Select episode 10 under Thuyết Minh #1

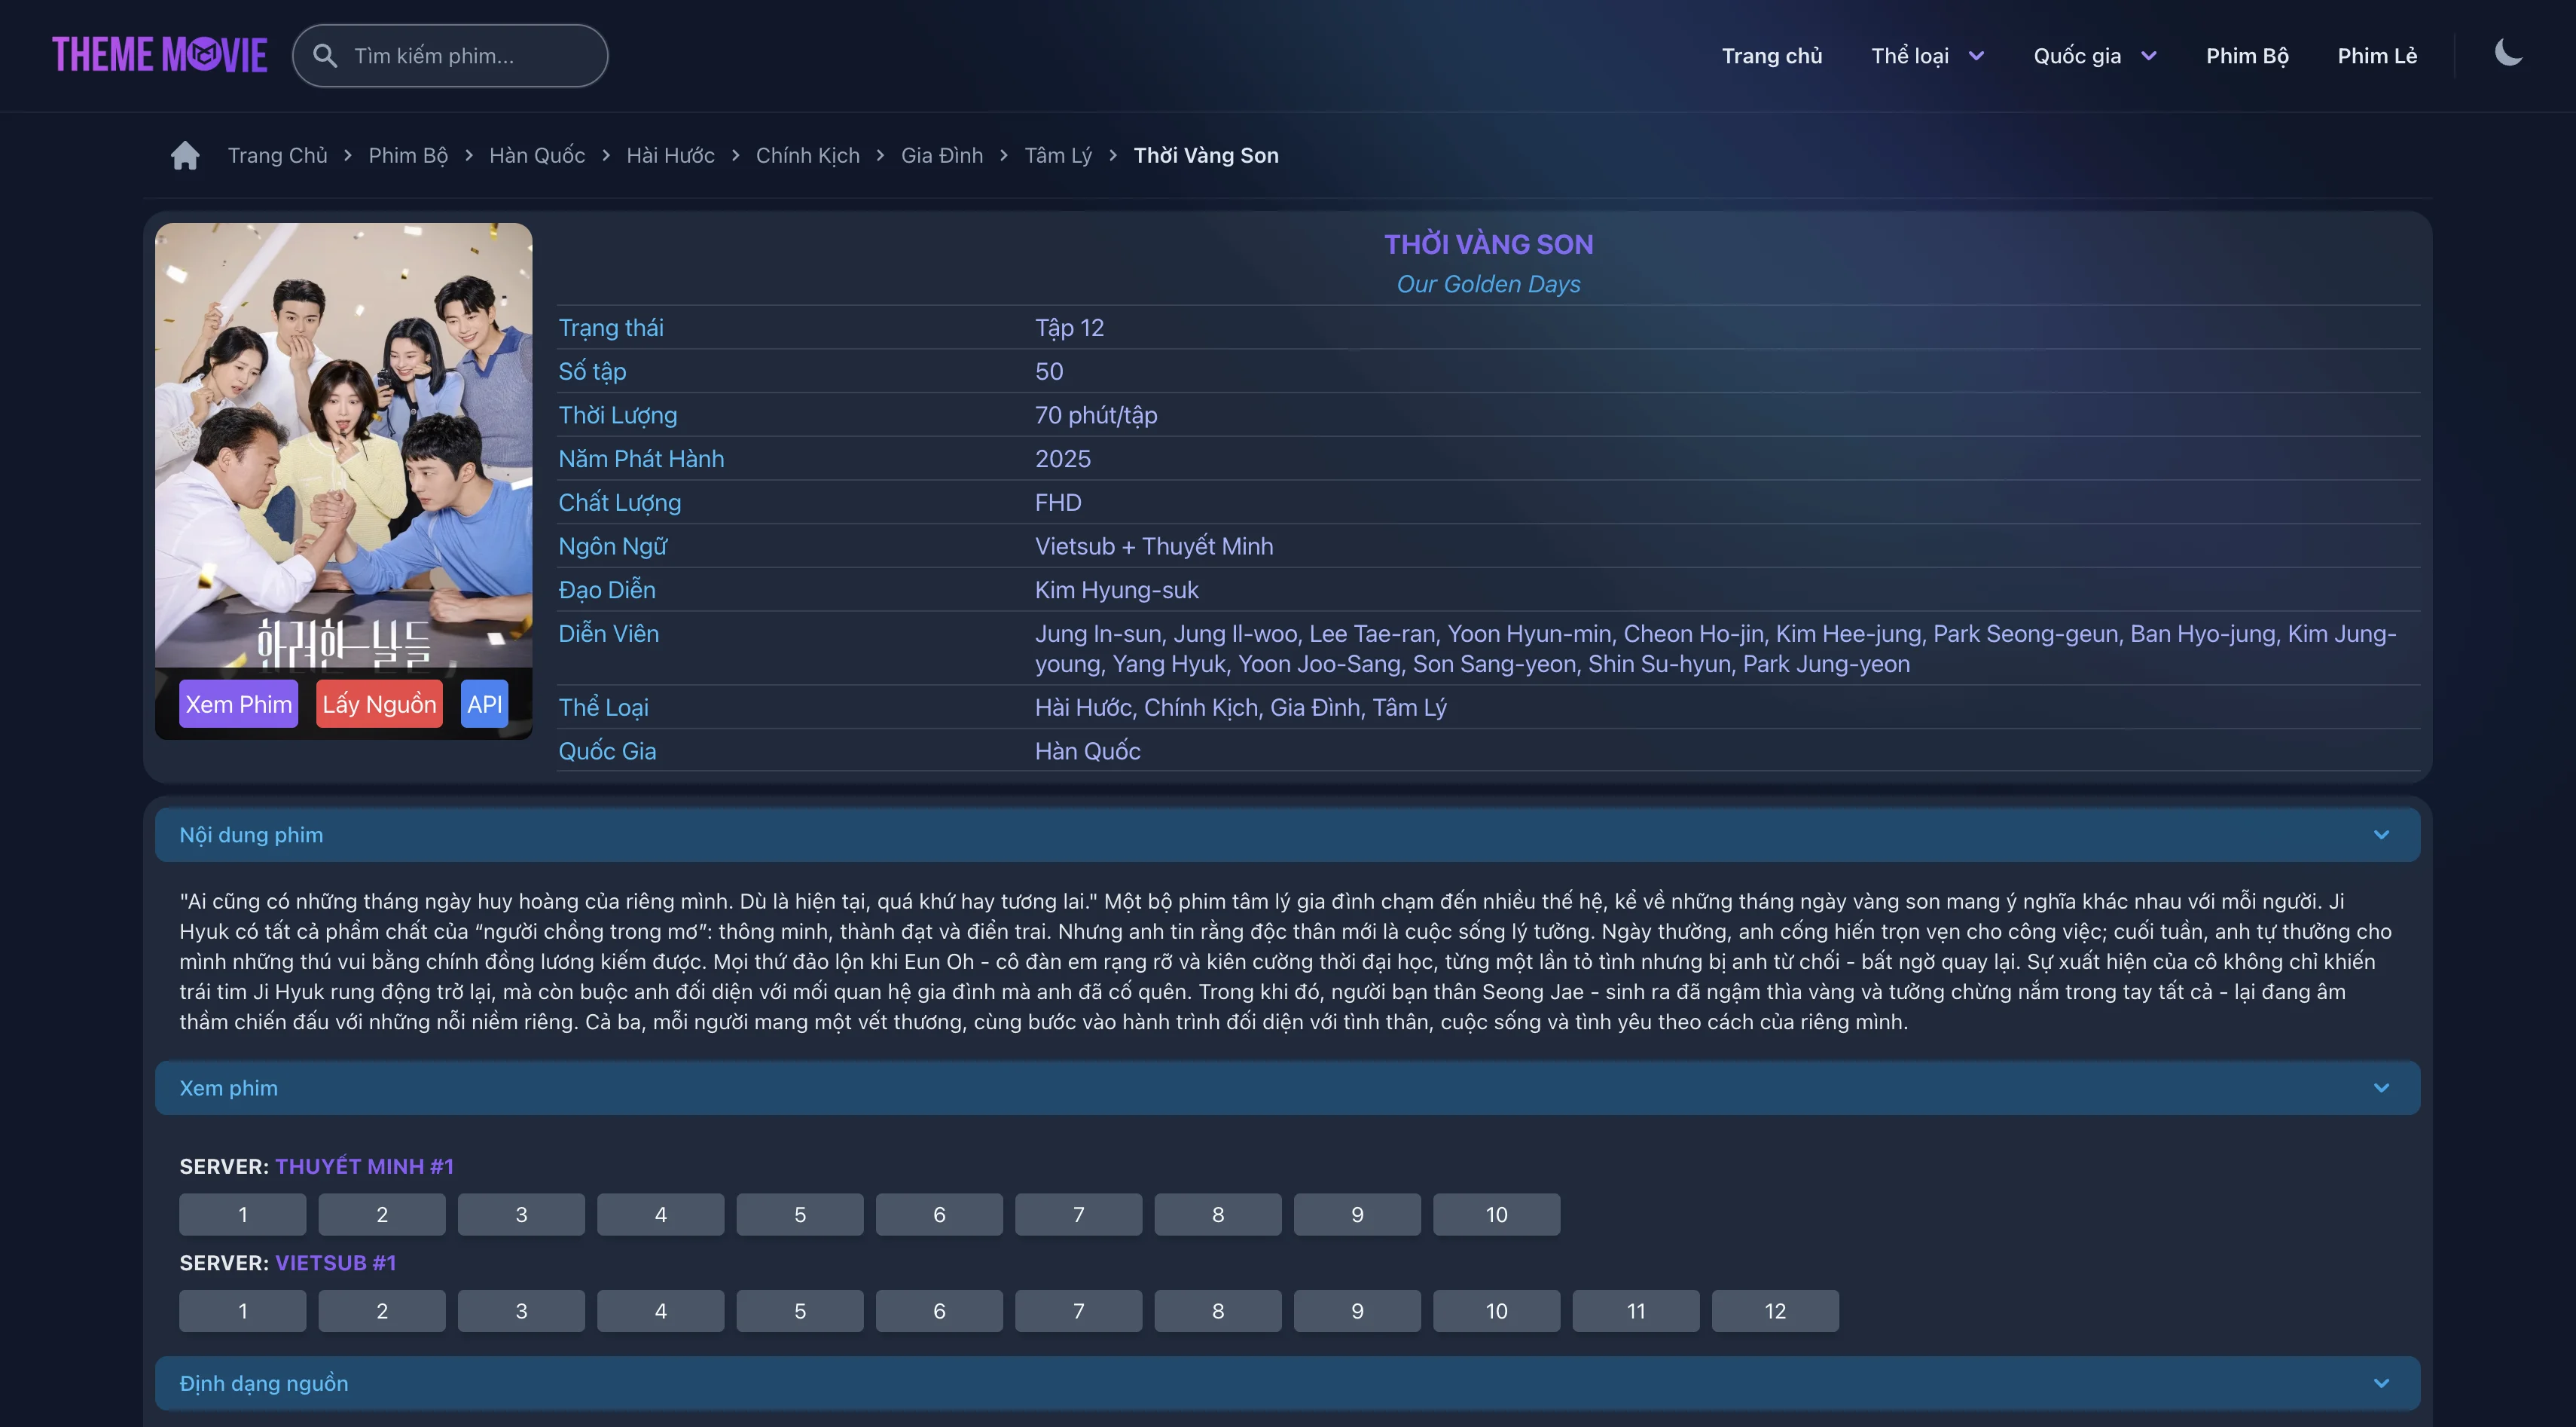pos(1496,1214)
